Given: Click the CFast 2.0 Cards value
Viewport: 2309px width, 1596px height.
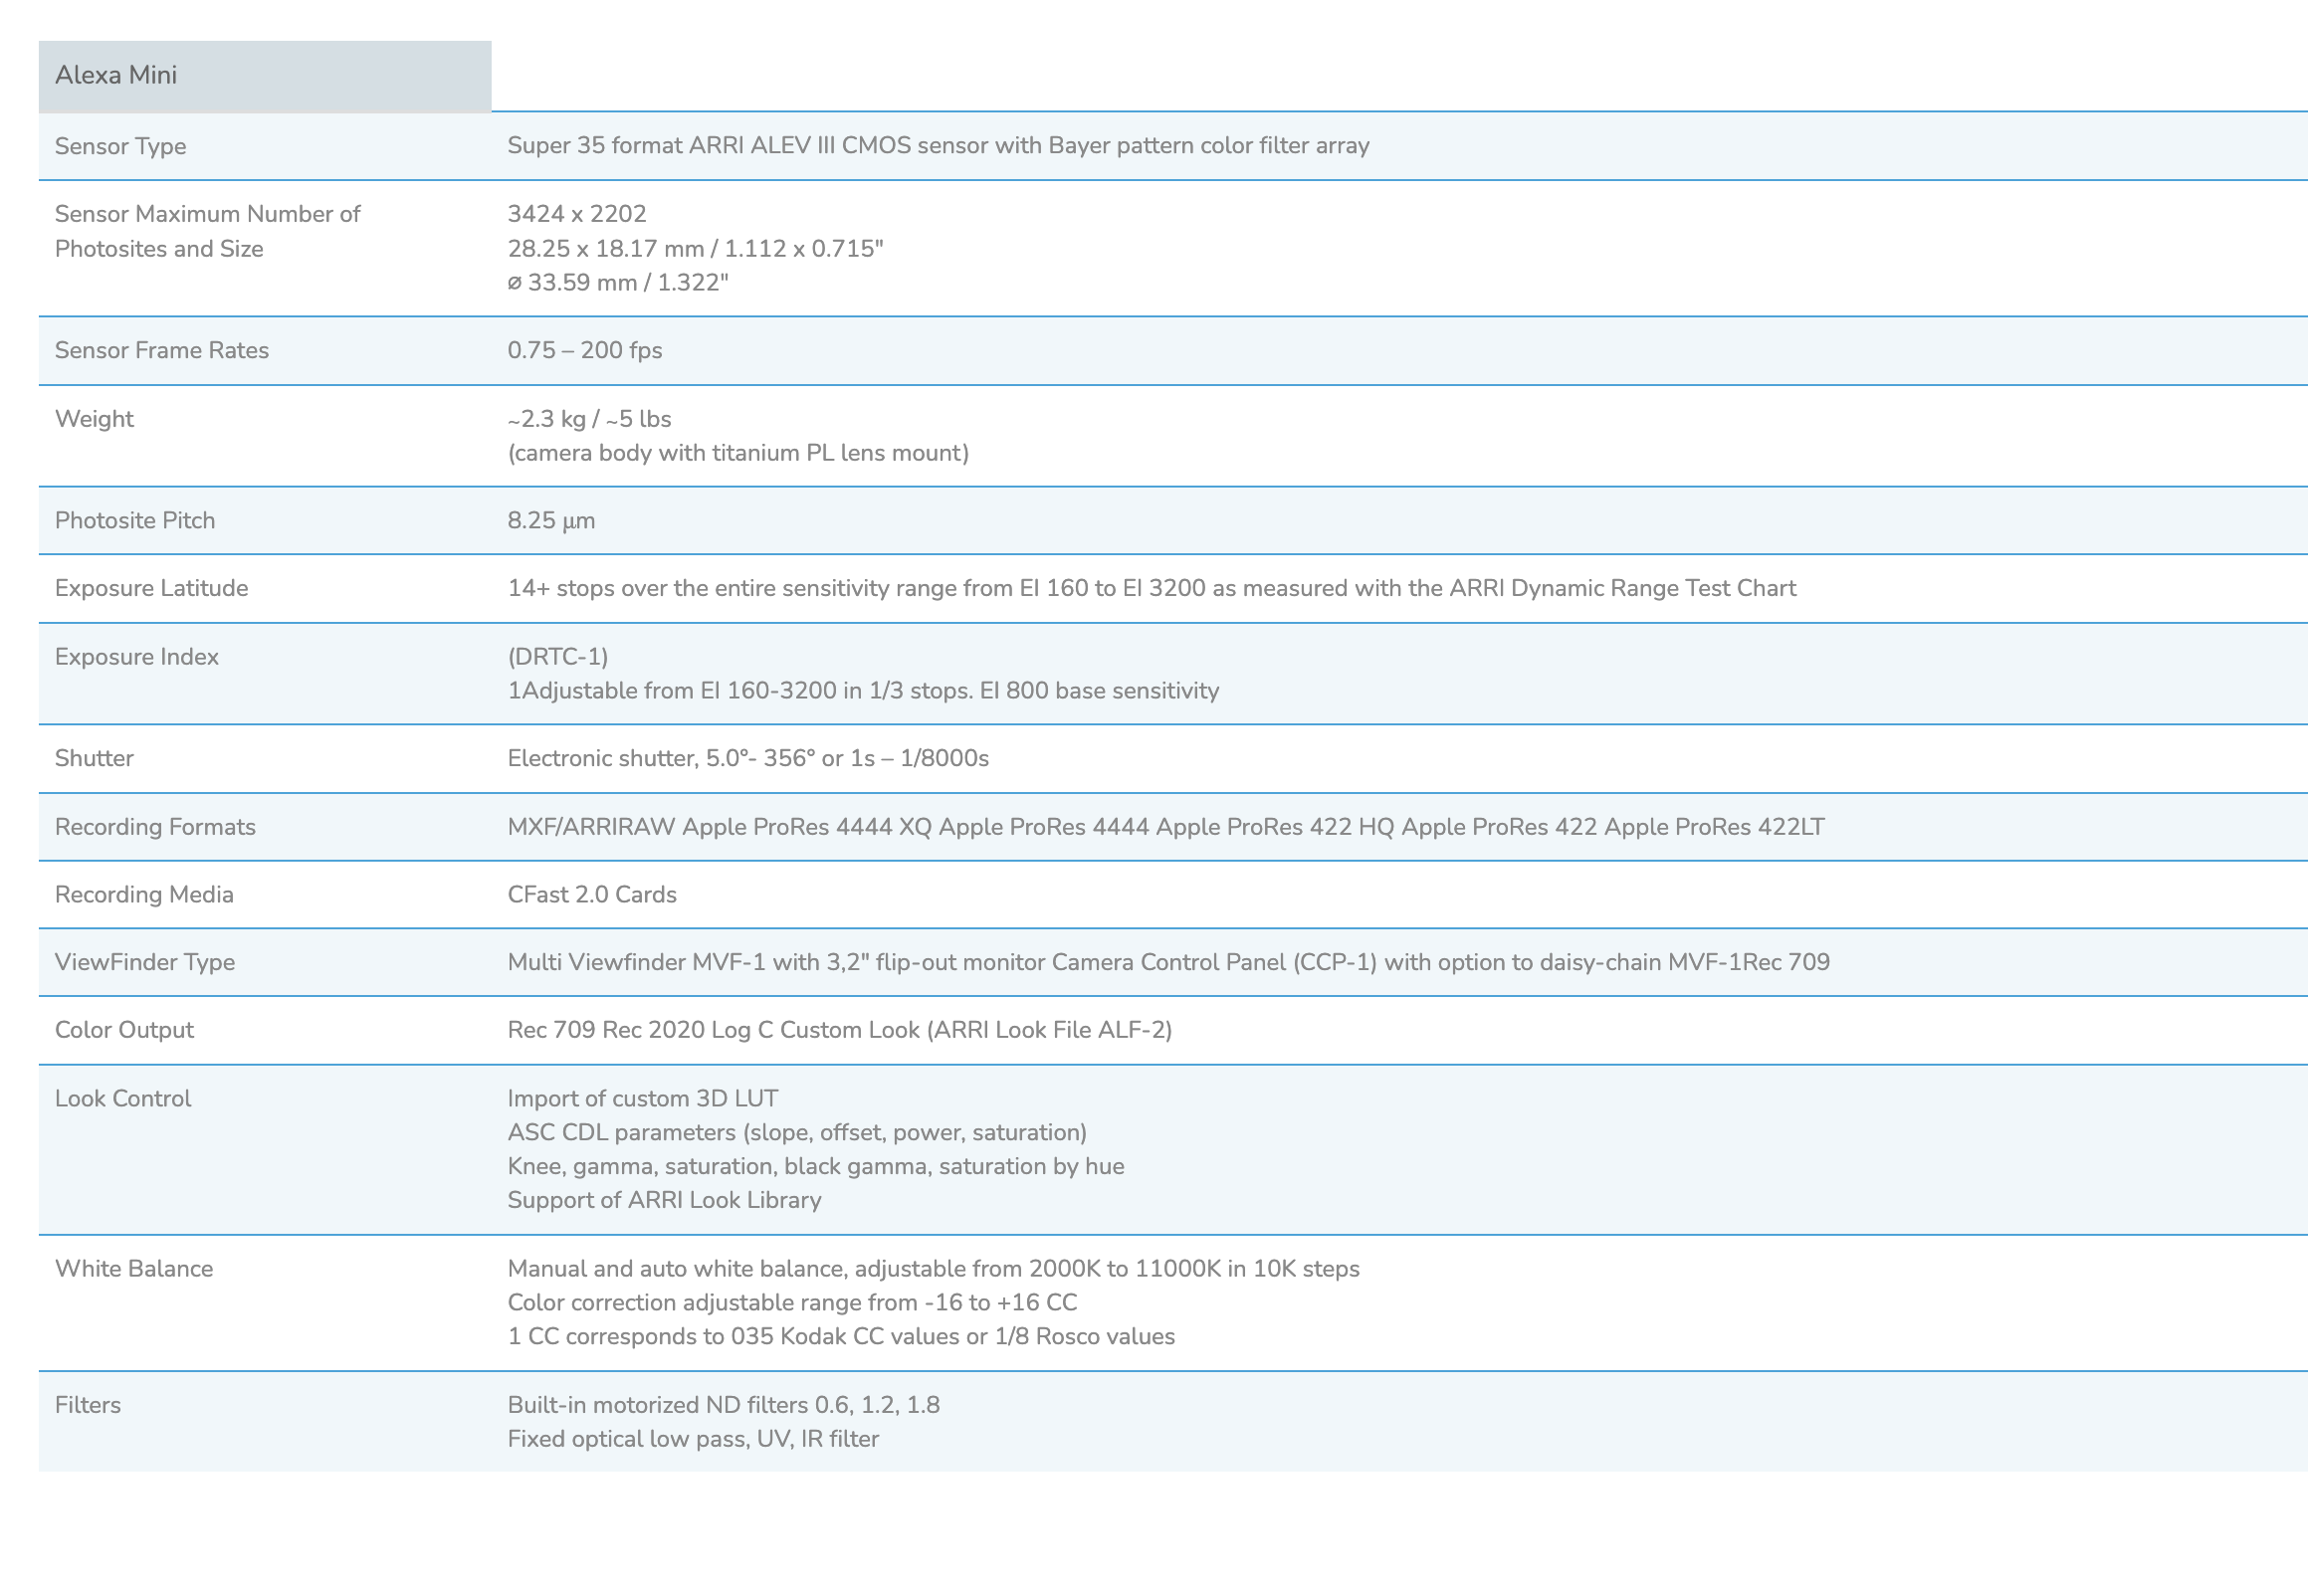Looking at the screenshot, I should (591, 894).
